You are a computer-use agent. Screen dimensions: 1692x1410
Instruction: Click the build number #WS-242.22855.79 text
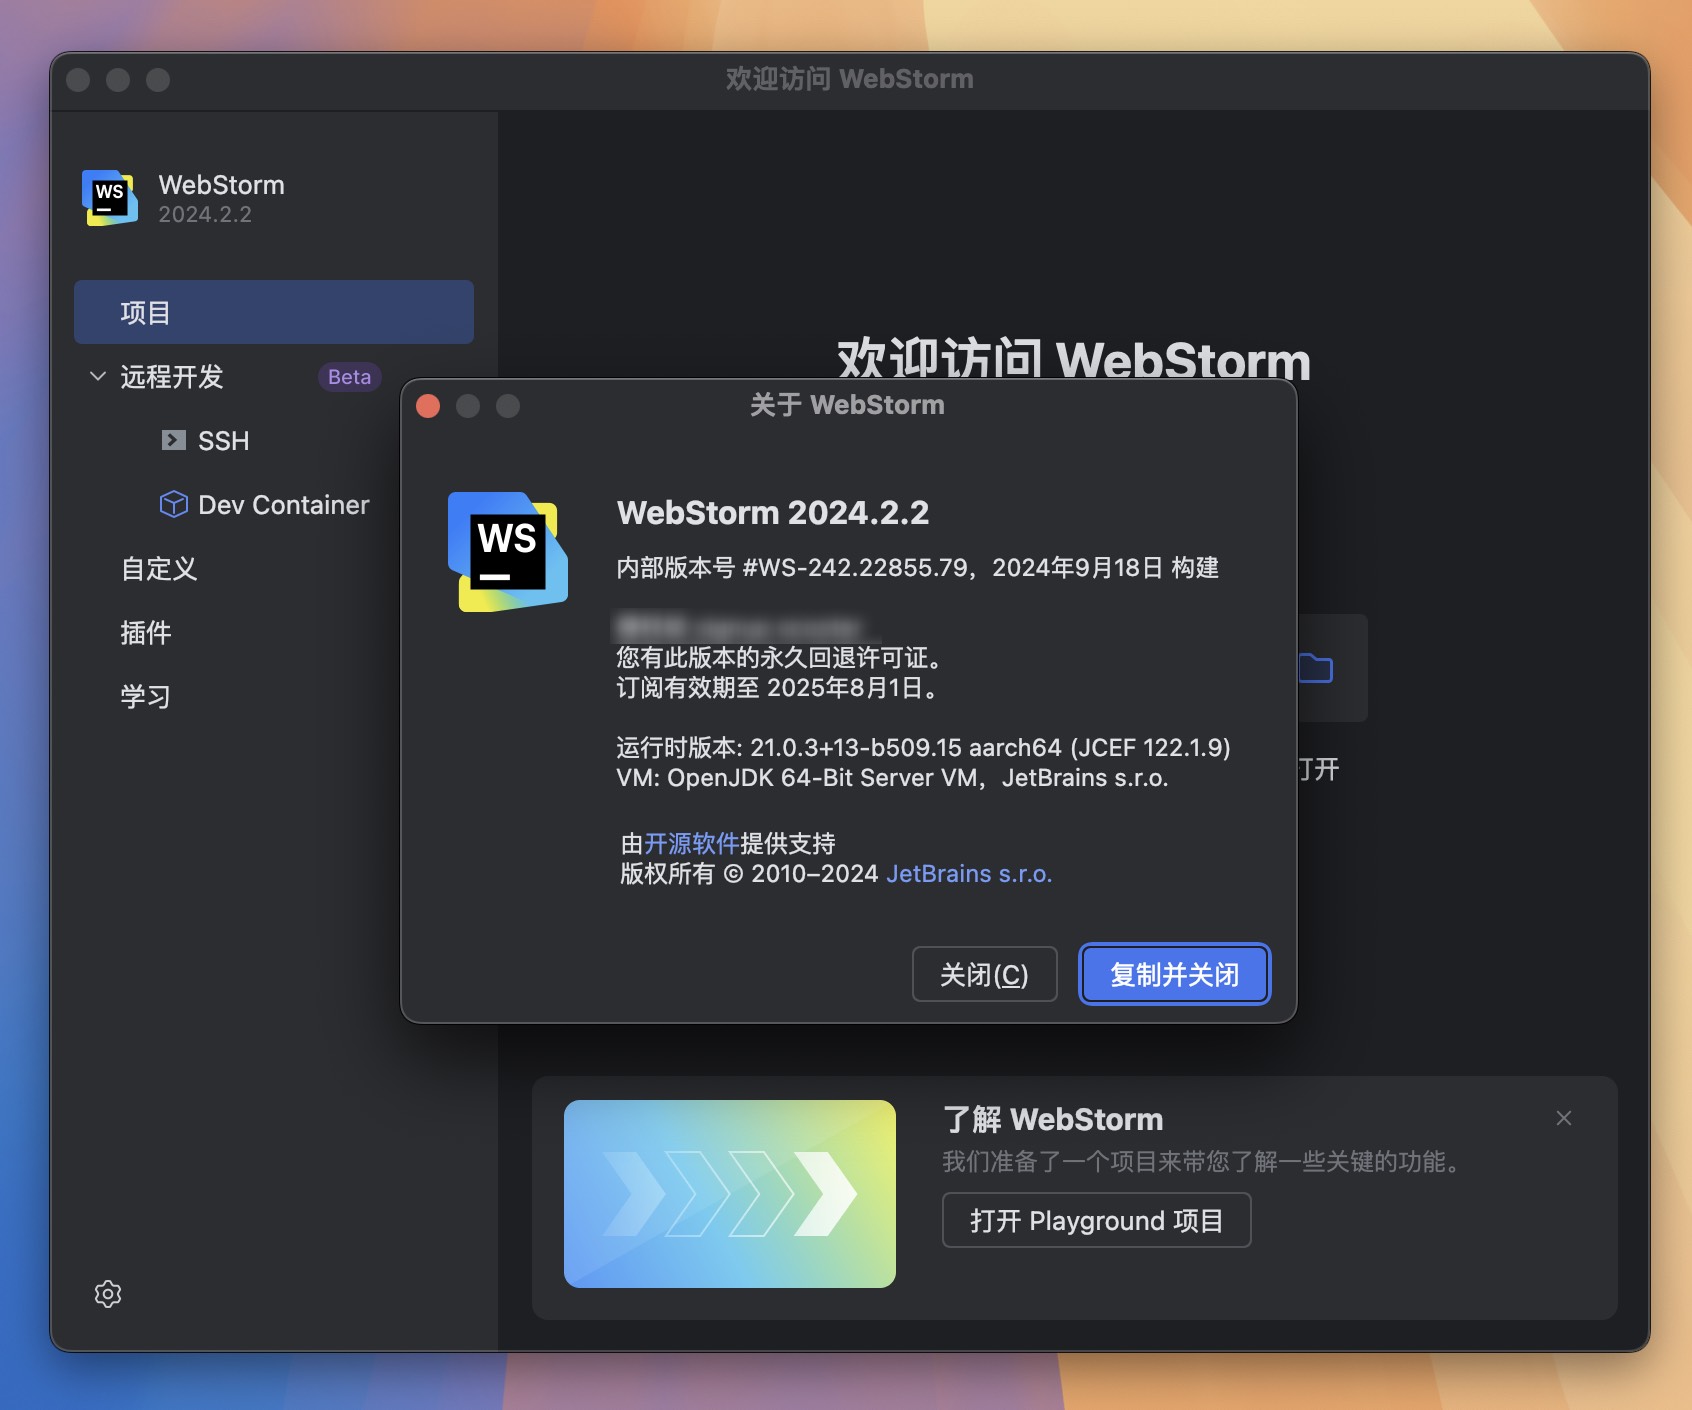click(855, 568)
